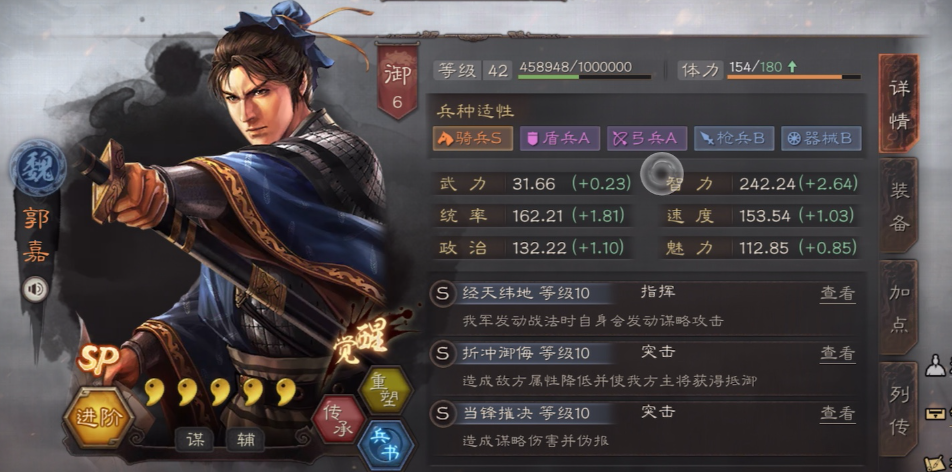Click the green stamina up arrow

point(792,67)
